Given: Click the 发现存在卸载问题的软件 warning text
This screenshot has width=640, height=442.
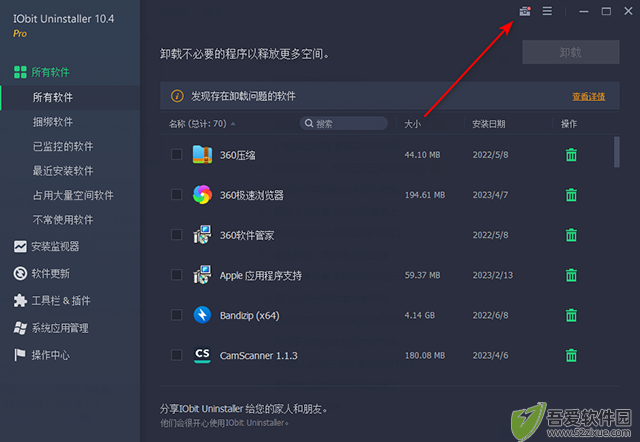Looking at the screenshot, I should [243, 96].
